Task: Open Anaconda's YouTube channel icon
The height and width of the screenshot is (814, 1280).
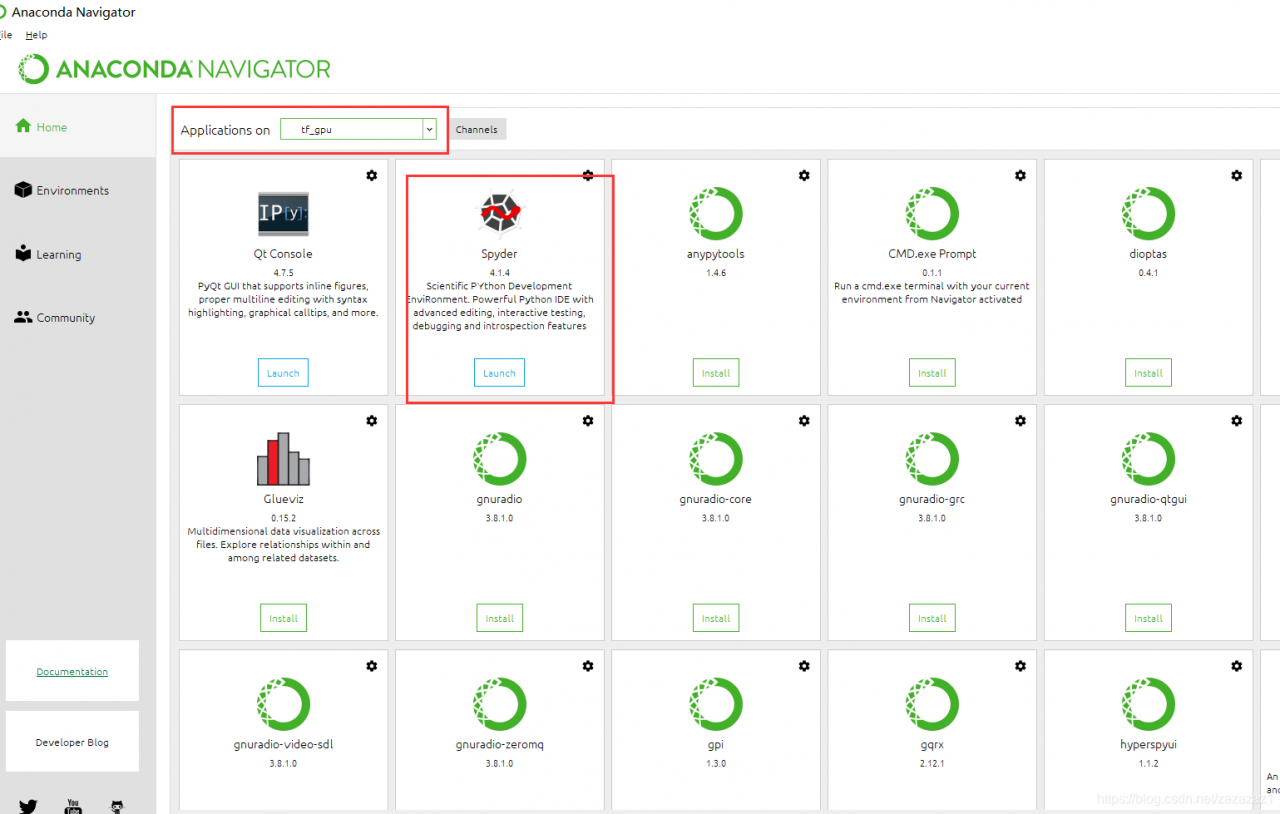Action: (73, 806)
